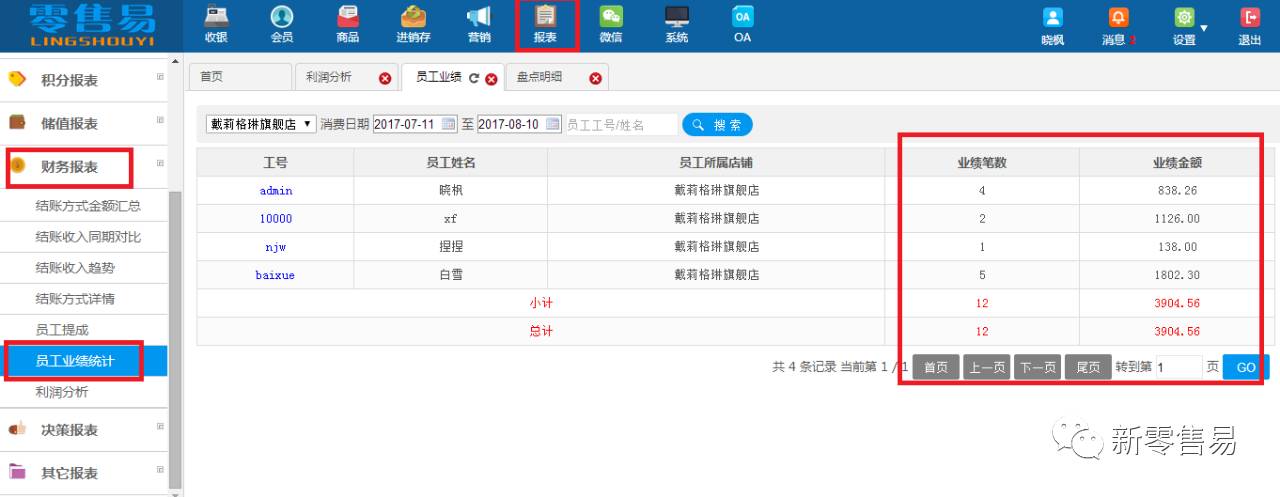
Task: Open the 营销 marketing module icon
Action: pyautogui.click(x=479, y=25)
